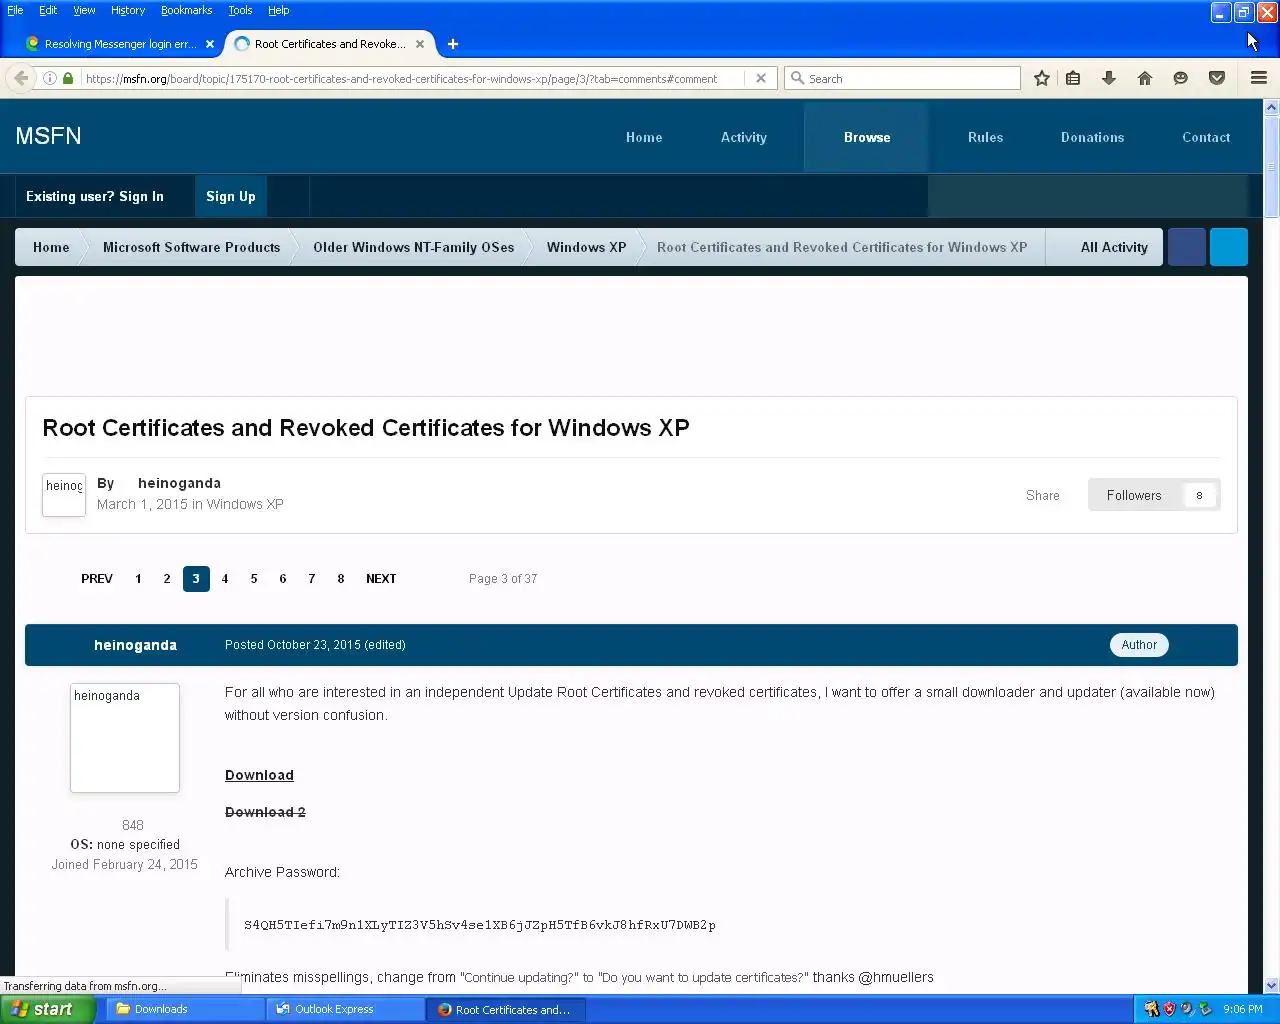Click Windows XP breadcrumb
Viewport: 1280px width, 1024px height.
coord(587,247)
